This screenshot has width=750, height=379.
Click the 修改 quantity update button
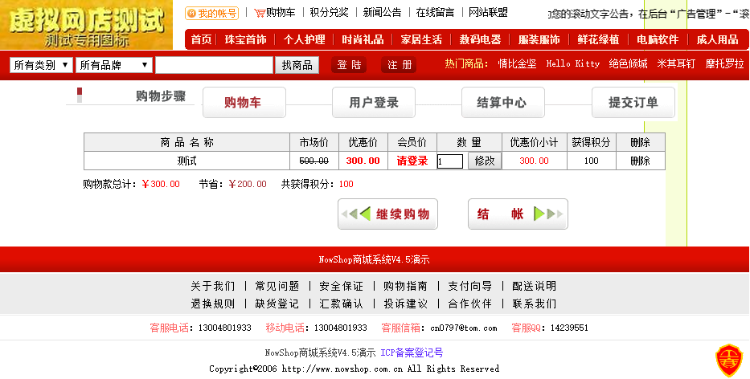pos(485,161)
